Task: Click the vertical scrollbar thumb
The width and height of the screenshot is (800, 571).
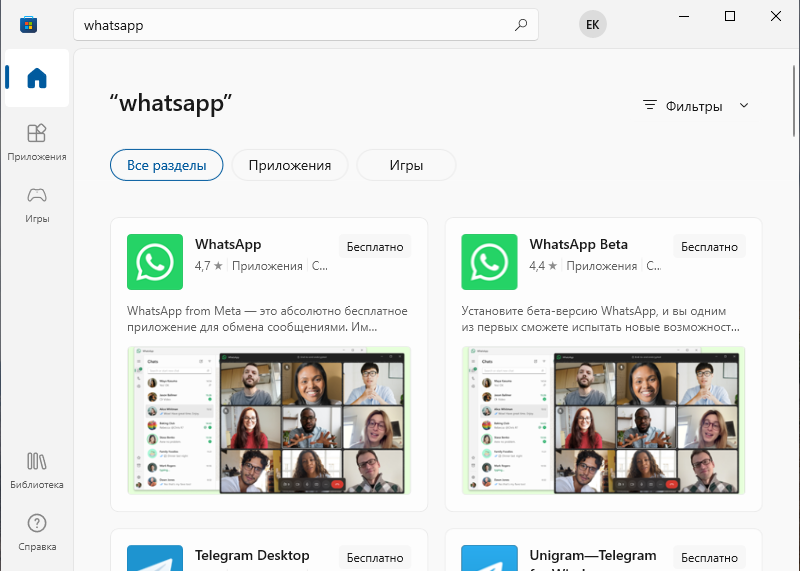Action: pos(794,101)
